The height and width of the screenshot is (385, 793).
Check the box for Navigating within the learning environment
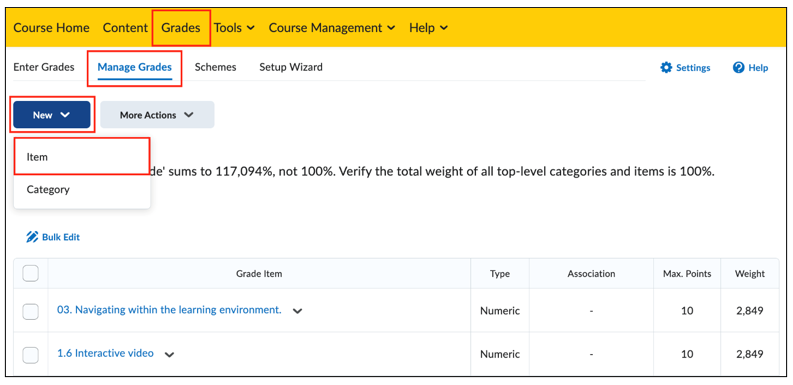click(30, 311)
